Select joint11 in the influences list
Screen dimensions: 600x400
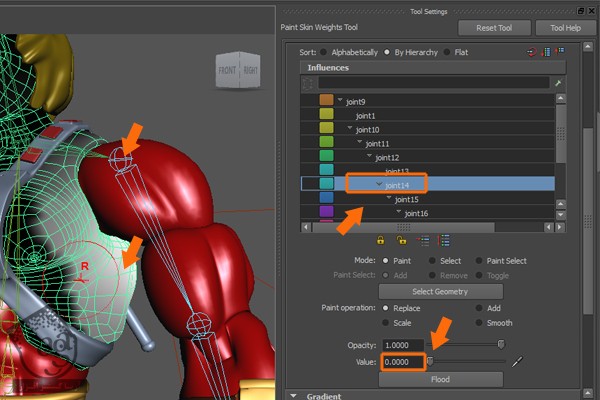point(377,144)
